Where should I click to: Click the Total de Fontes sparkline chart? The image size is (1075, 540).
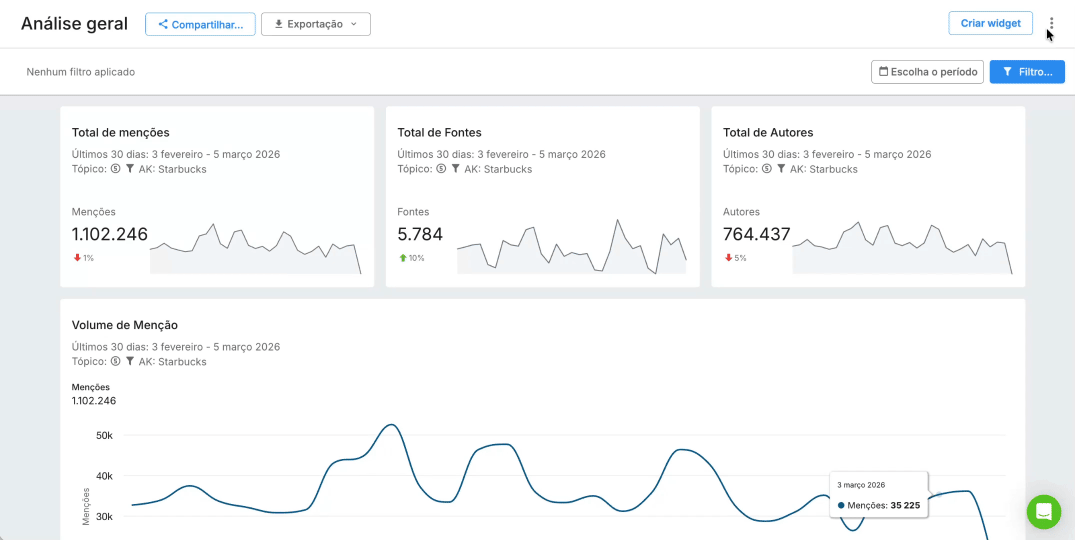point(571,247)
